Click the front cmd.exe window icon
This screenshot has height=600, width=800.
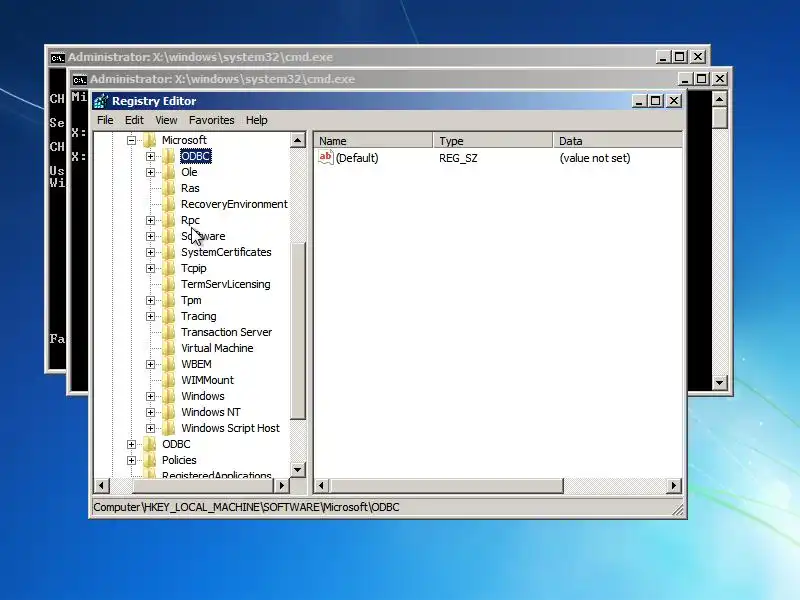point(79,80)
